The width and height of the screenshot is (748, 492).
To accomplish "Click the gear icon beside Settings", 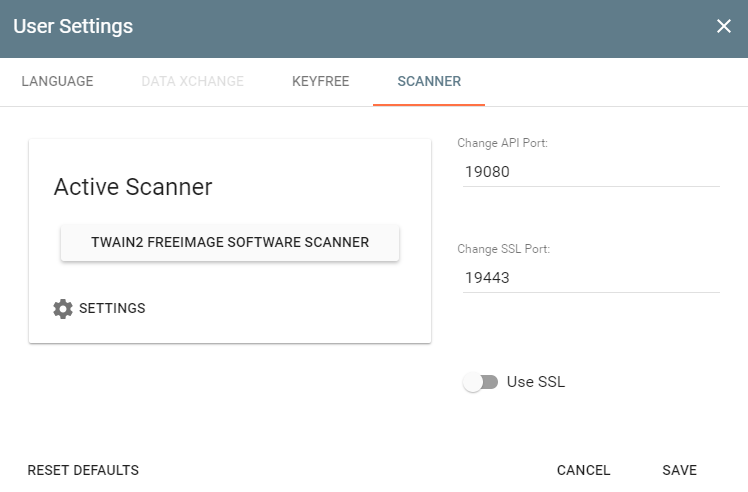I will (x=63, y=309).
